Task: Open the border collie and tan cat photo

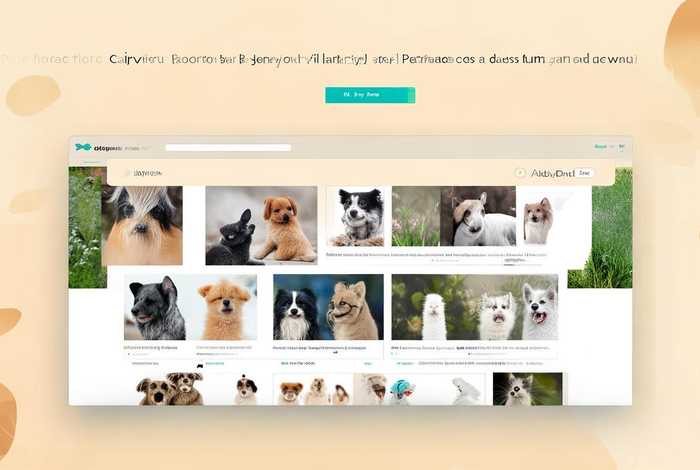Action: 328,307
